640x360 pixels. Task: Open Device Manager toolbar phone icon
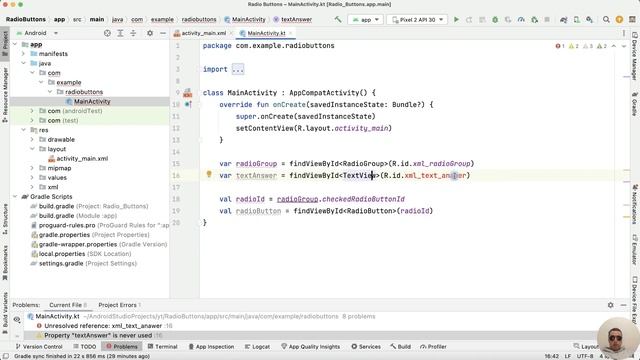coord(577,20)
